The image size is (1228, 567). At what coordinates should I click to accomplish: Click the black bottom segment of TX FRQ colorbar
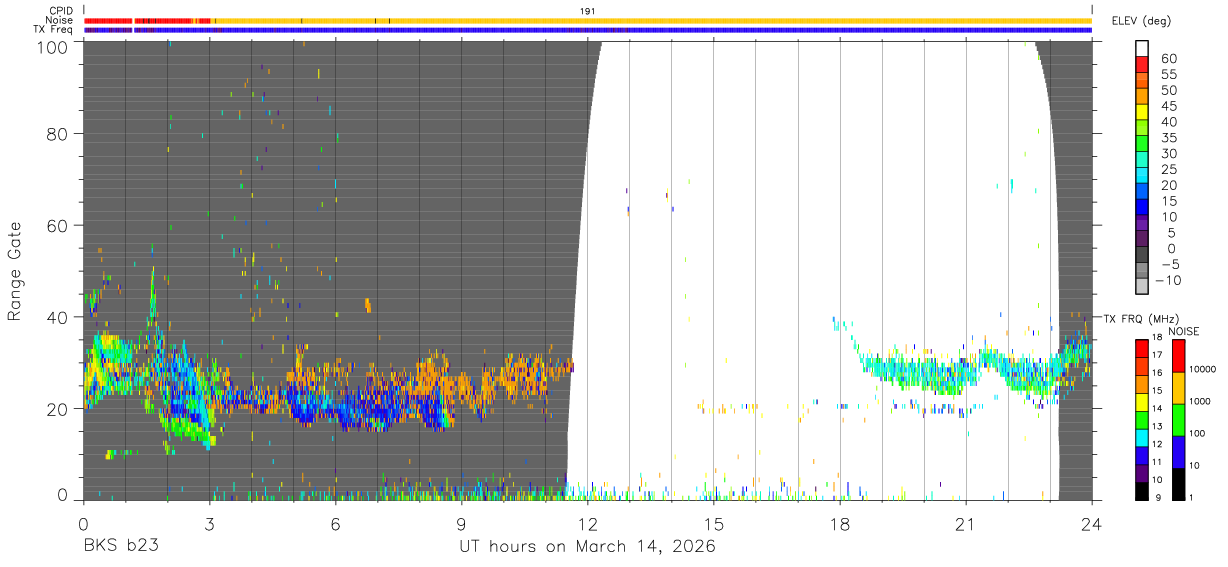(1143, 492)
